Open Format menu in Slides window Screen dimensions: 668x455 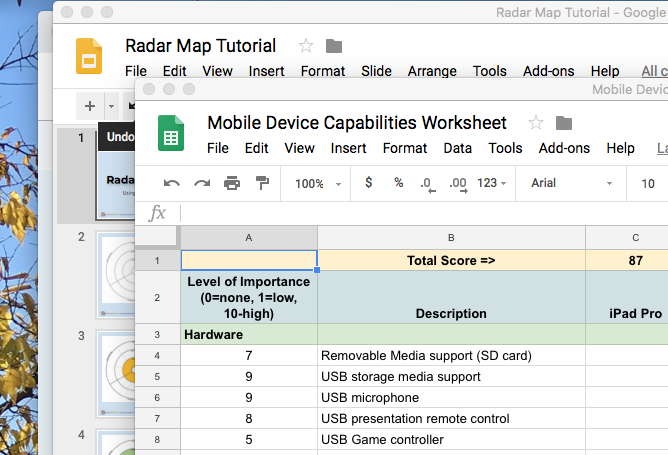322,71
